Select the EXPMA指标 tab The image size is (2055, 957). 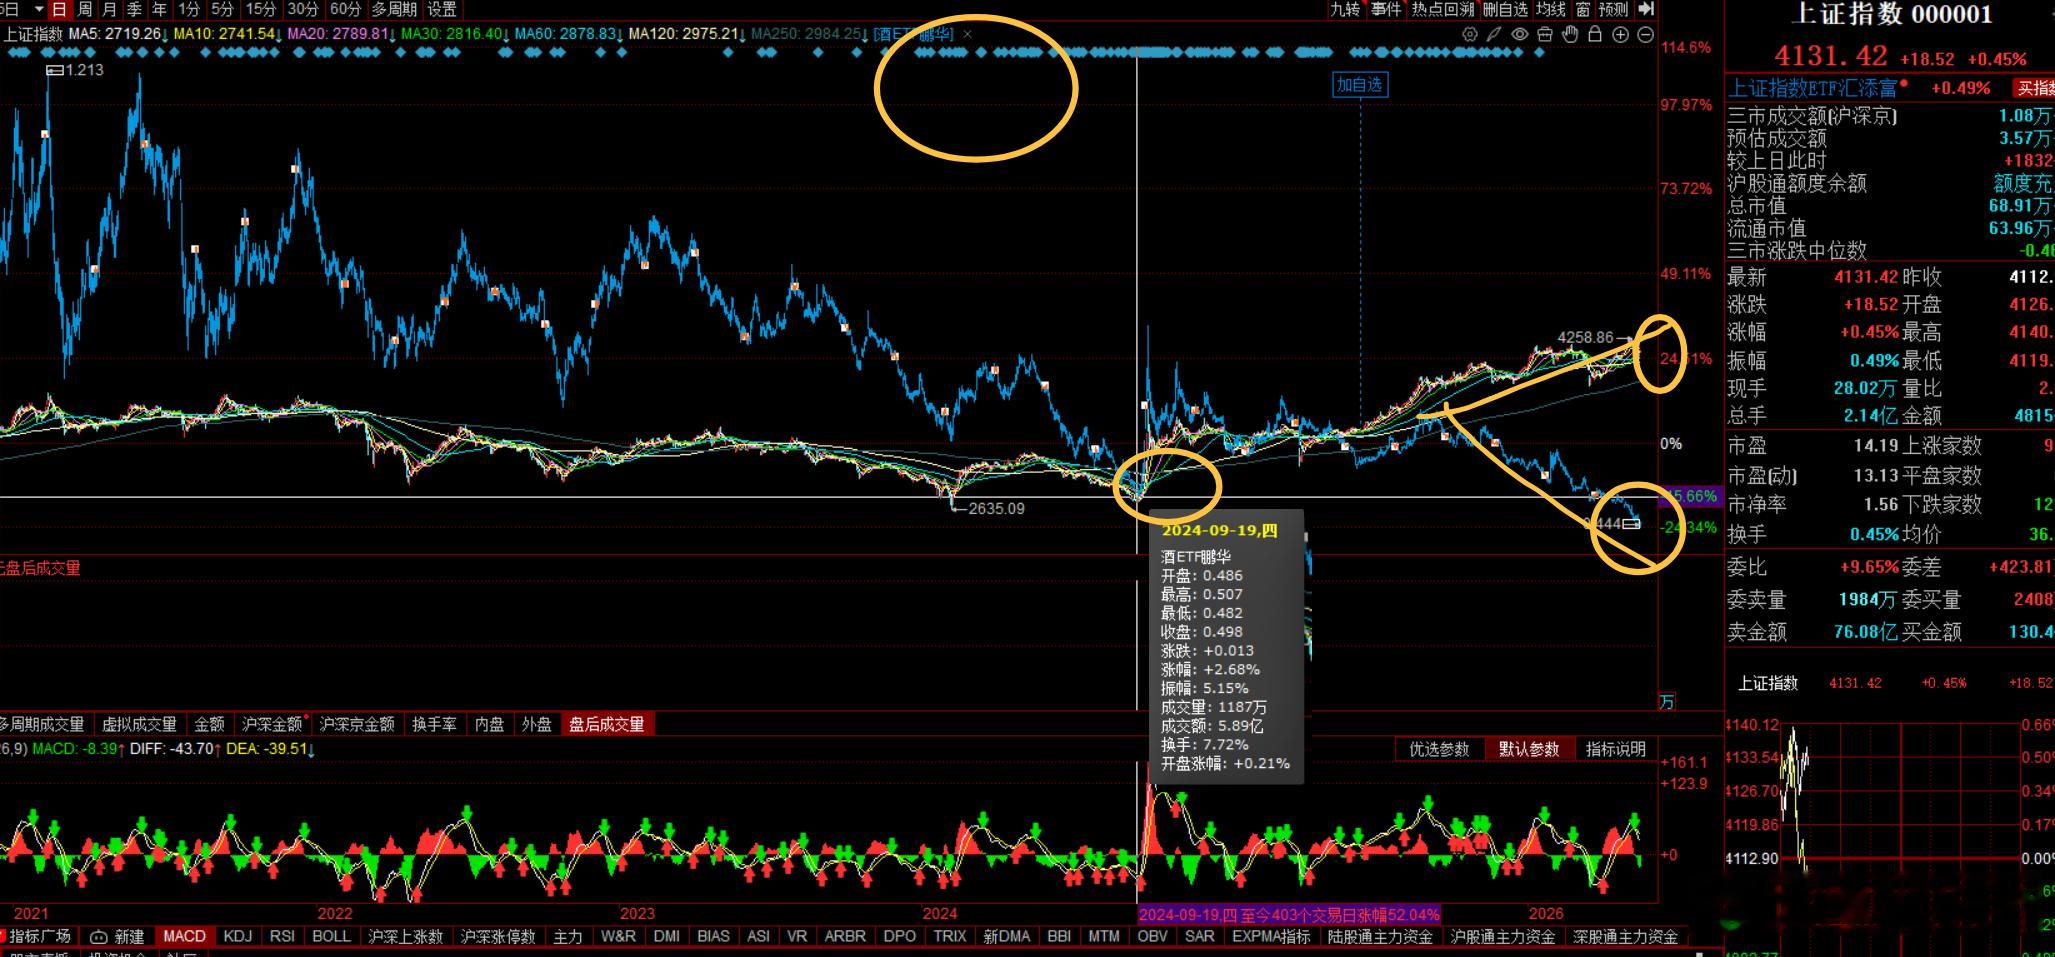point(1271,936)
